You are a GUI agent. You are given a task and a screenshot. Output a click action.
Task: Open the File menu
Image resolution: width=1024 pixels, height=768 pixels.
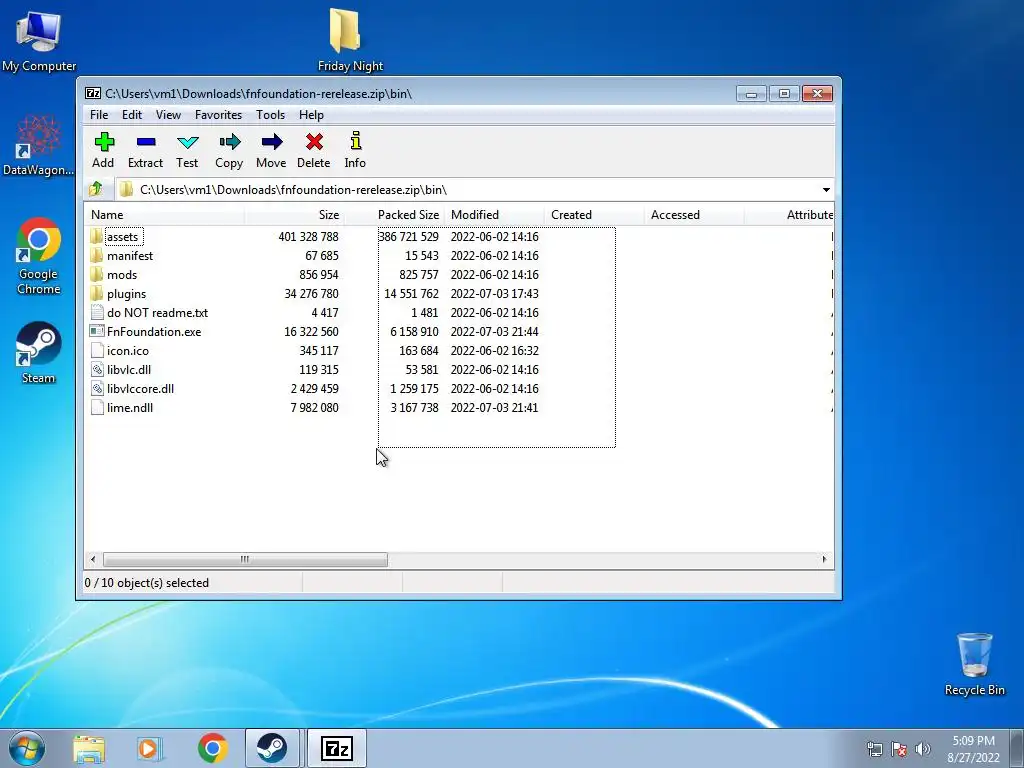coord(99,115)
